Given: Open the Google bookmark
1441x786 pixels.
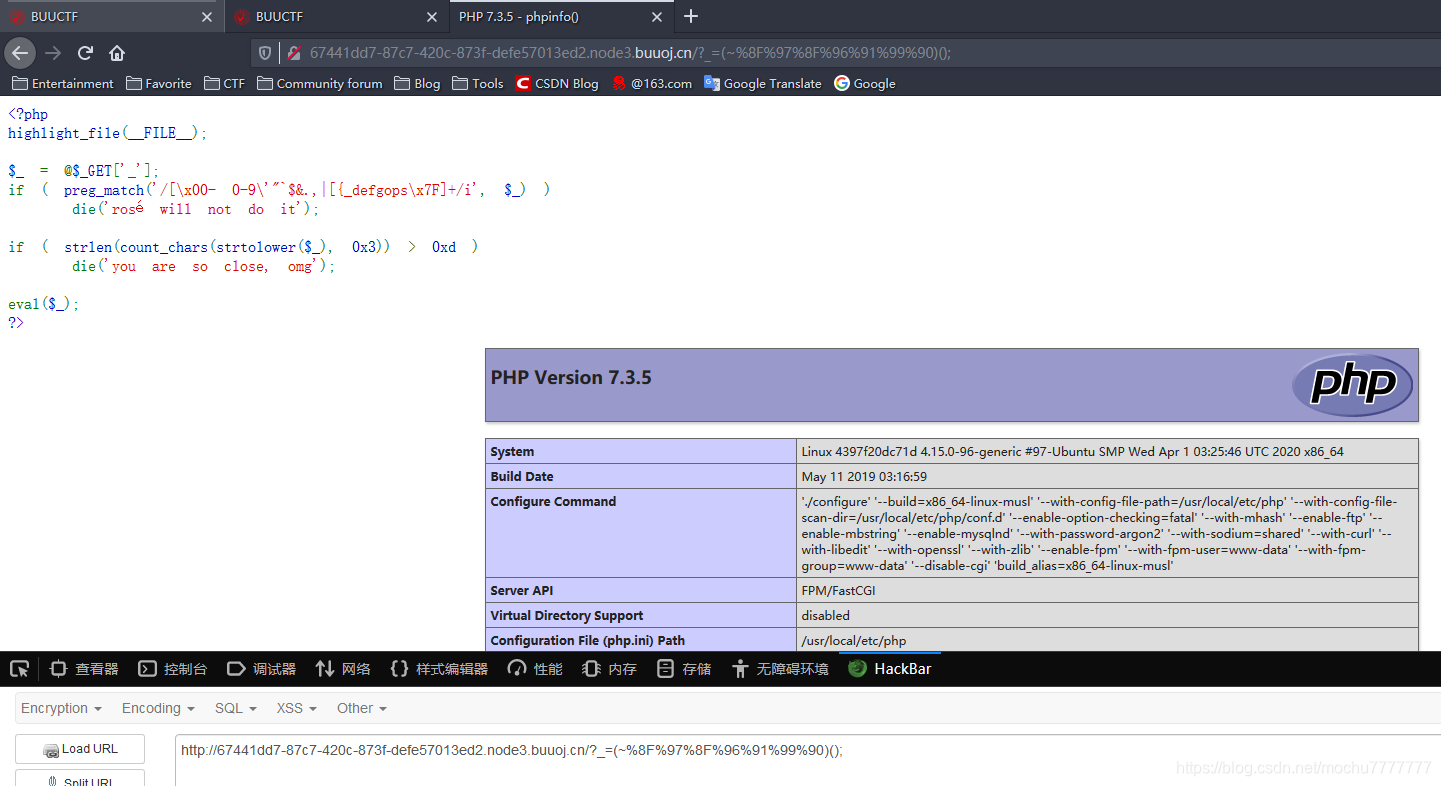Looking at the screenshot, I should pyautogui.click(x=865, y=83).
